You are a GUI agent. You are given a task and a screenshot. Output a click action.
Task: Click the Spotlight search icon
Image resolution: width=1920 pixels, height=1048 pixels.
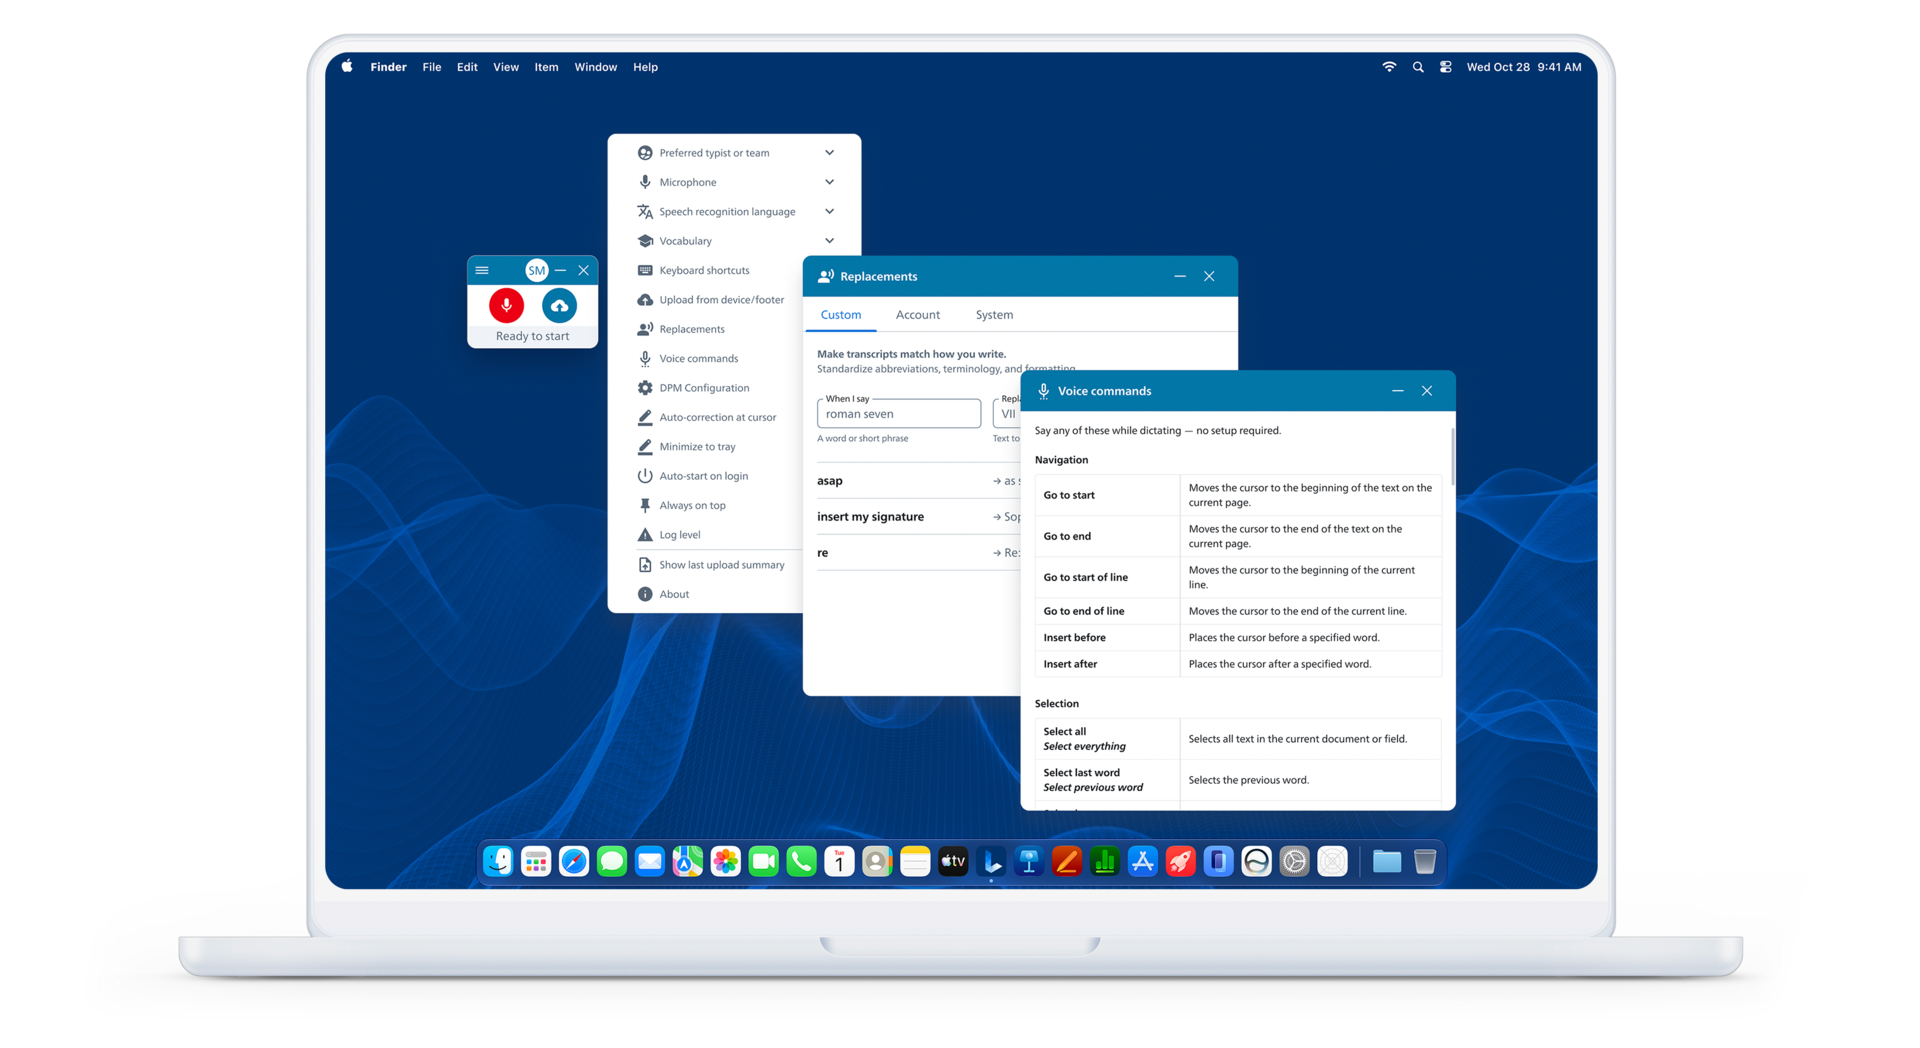point(1417,67)
